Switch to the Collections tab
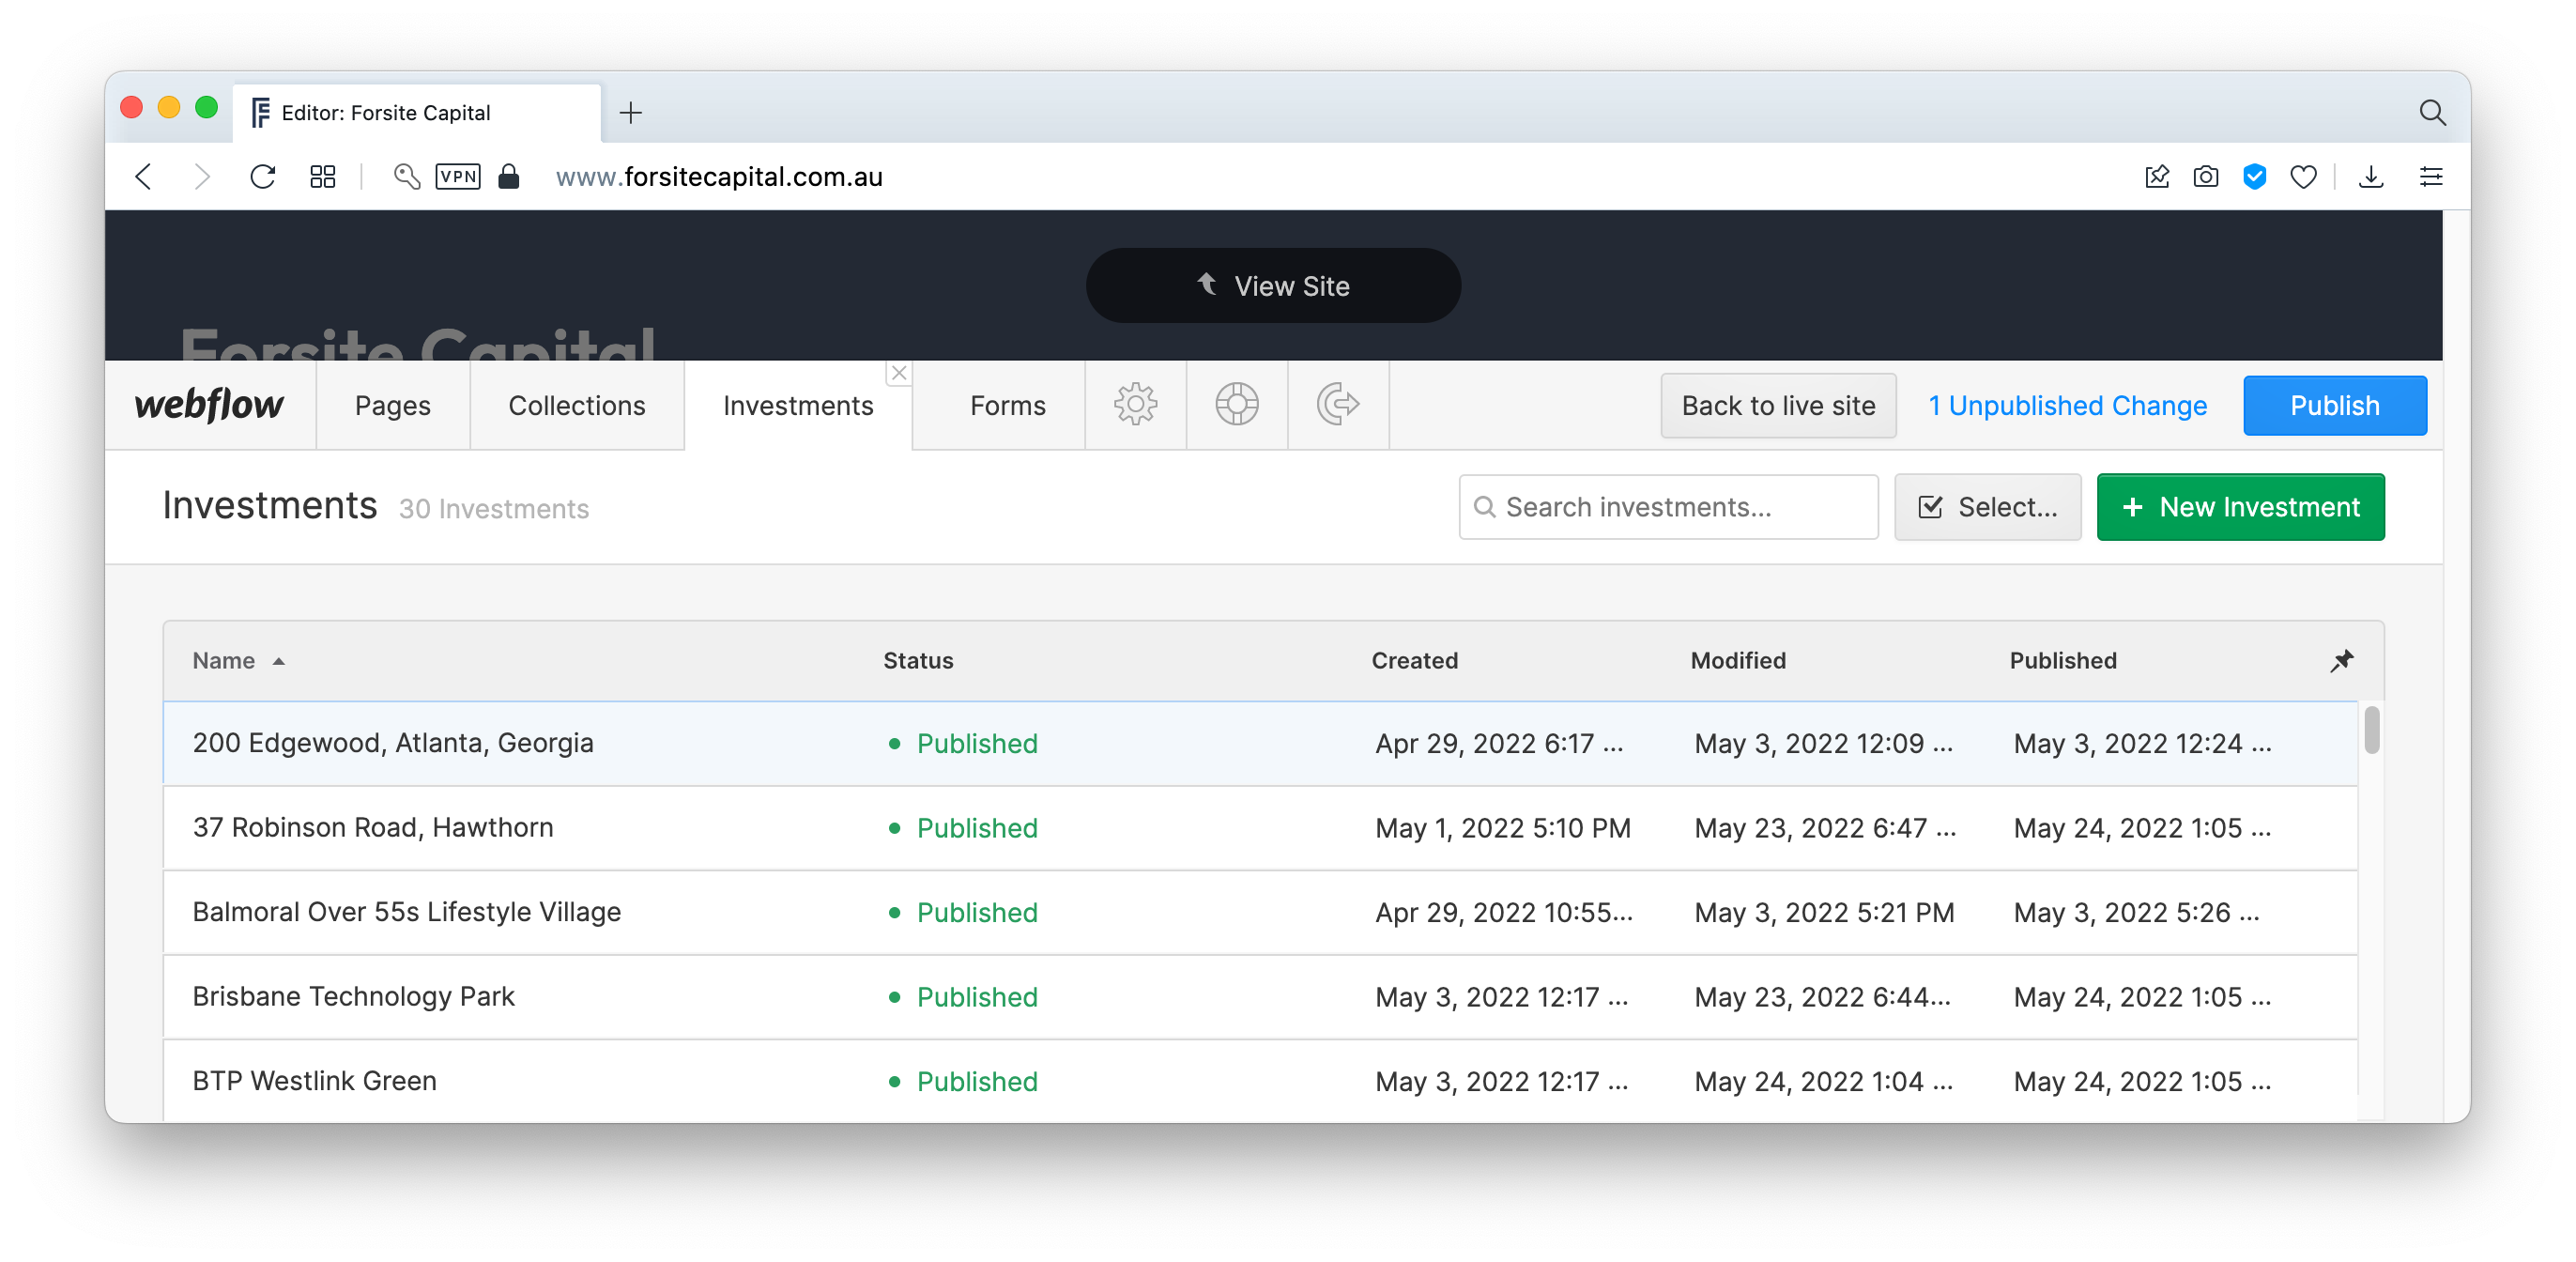The height and width of the screenshot is (1262, 2576). click(x=577, y=406)
